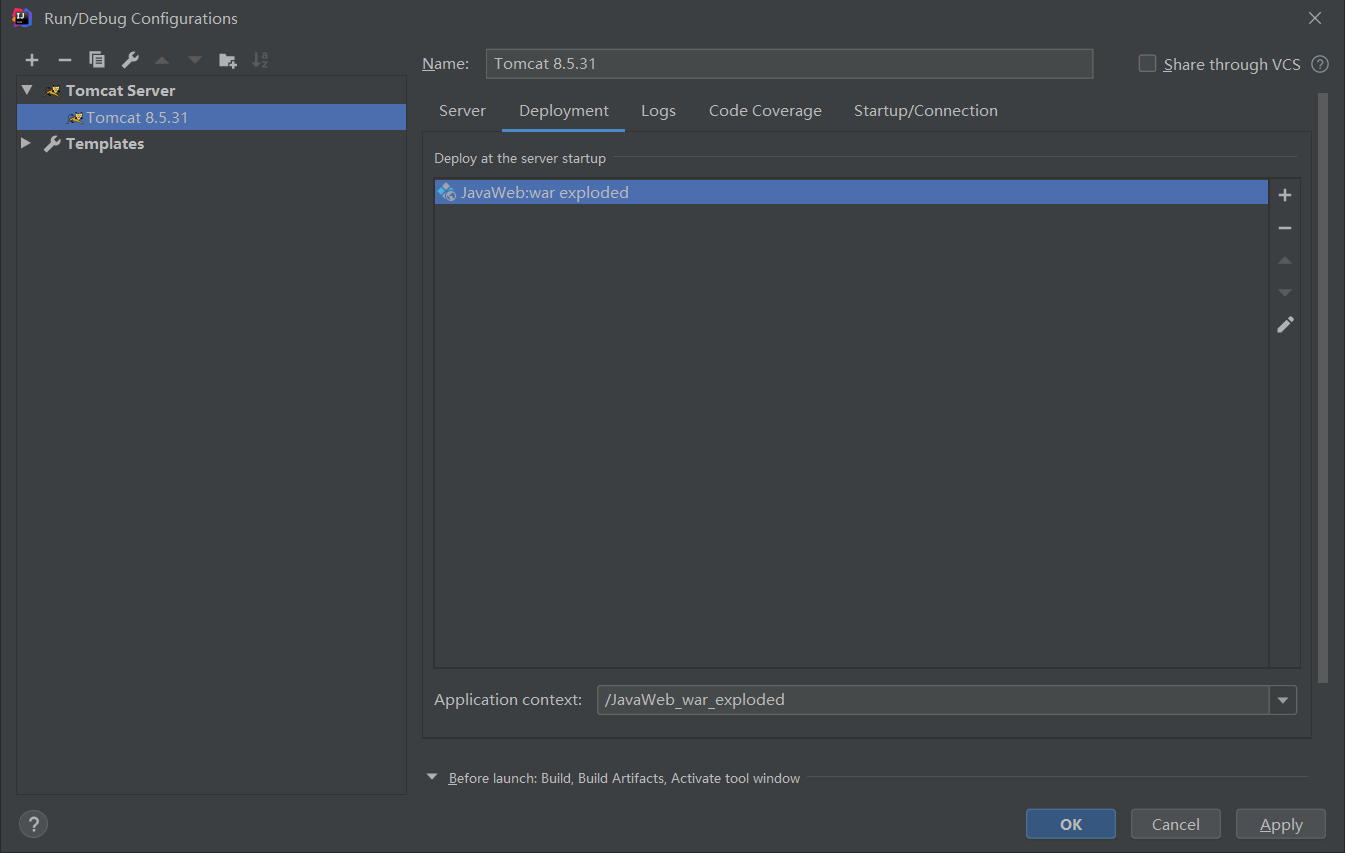Remove the selected configuration with minus icon
Image resolution: width=1345 pixels, height=853 pixels.
65,60
